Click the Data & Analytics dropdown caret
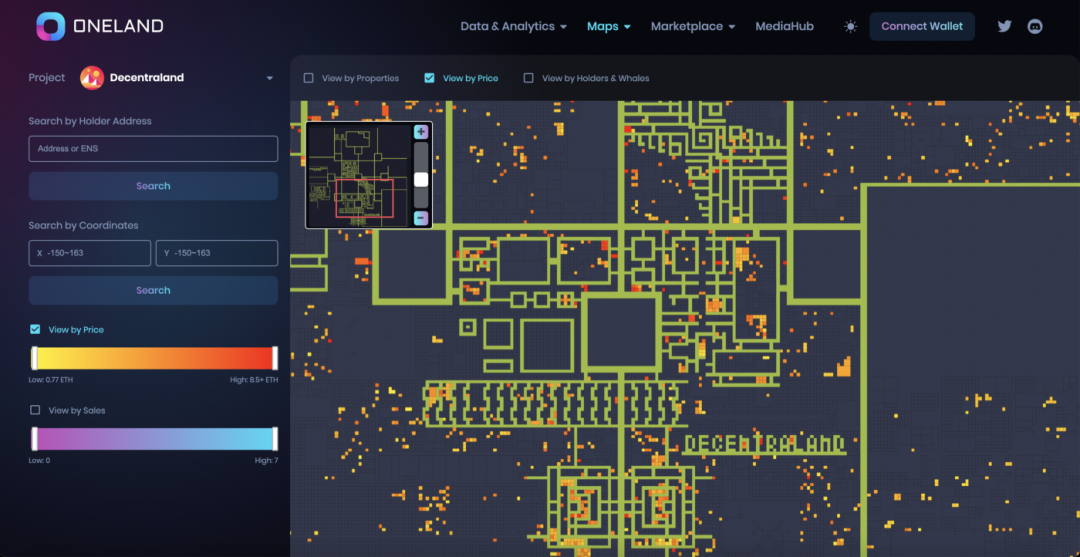1080x557 pixels. point(563,27)
